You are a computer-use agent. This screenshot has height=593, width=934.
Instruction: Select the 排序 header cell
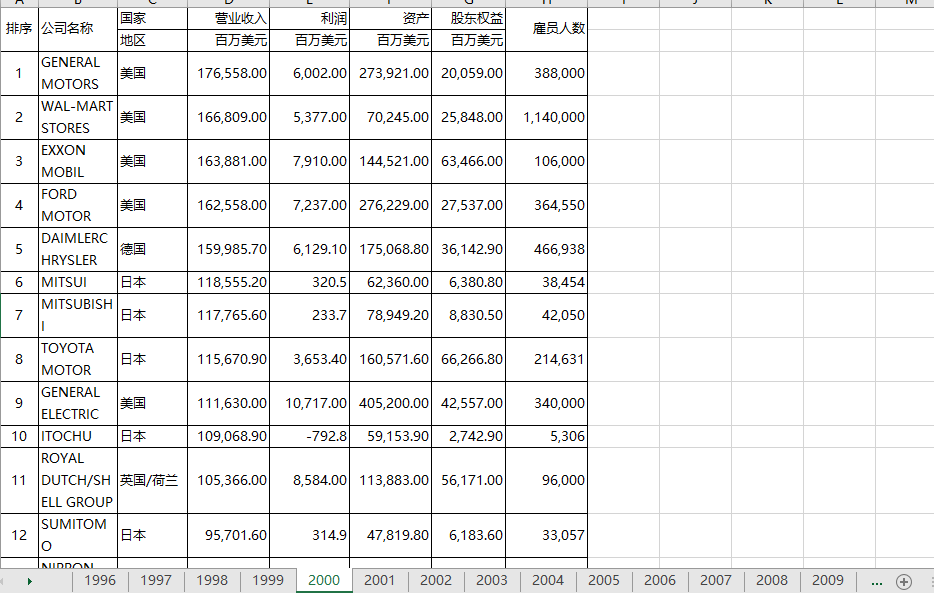(19, 29)
